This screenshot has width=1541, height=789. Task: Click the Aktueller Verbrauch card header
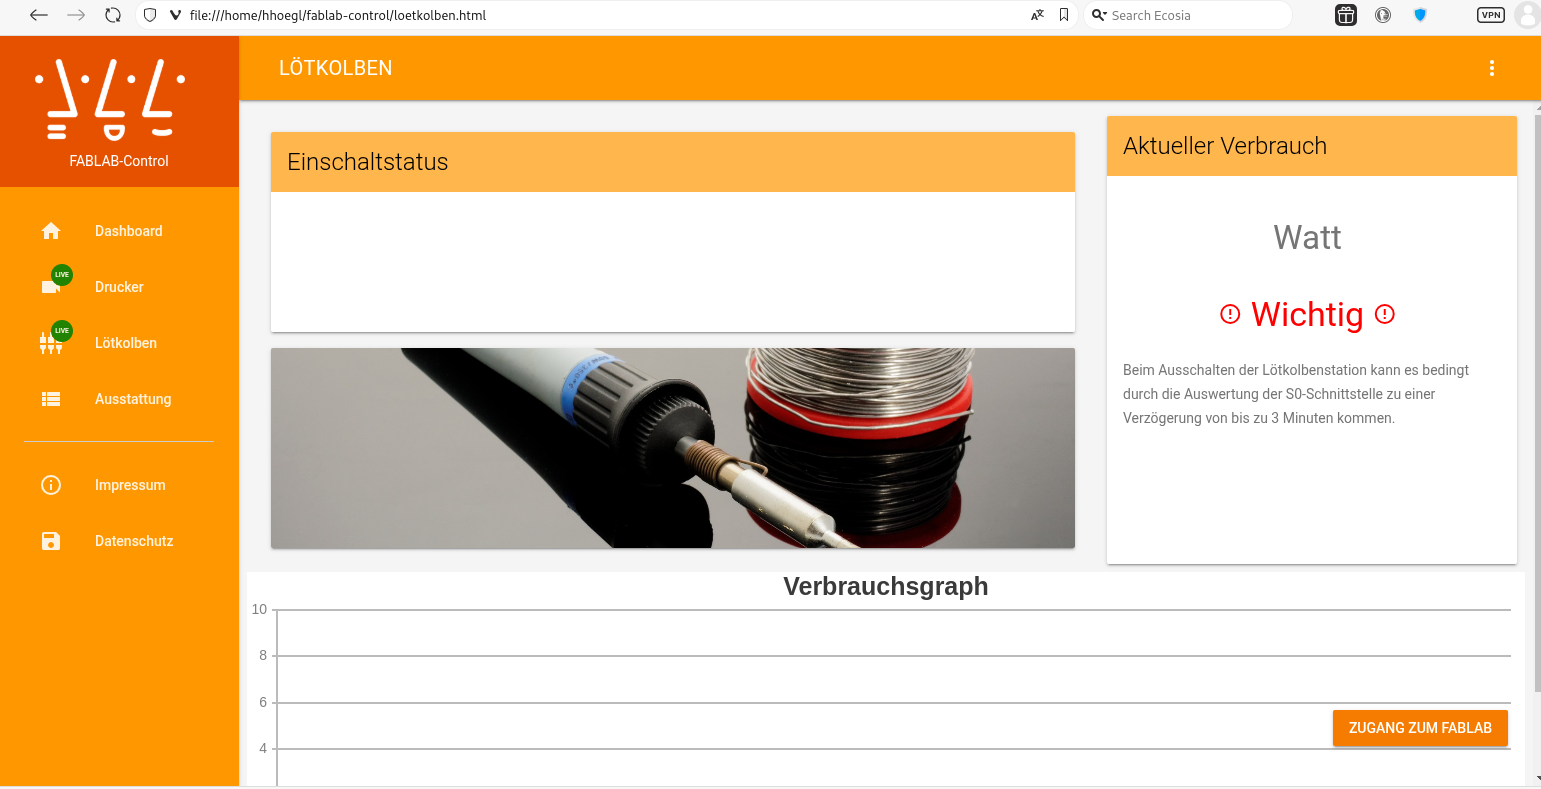pyautogui.click(x=1312, y=146)
